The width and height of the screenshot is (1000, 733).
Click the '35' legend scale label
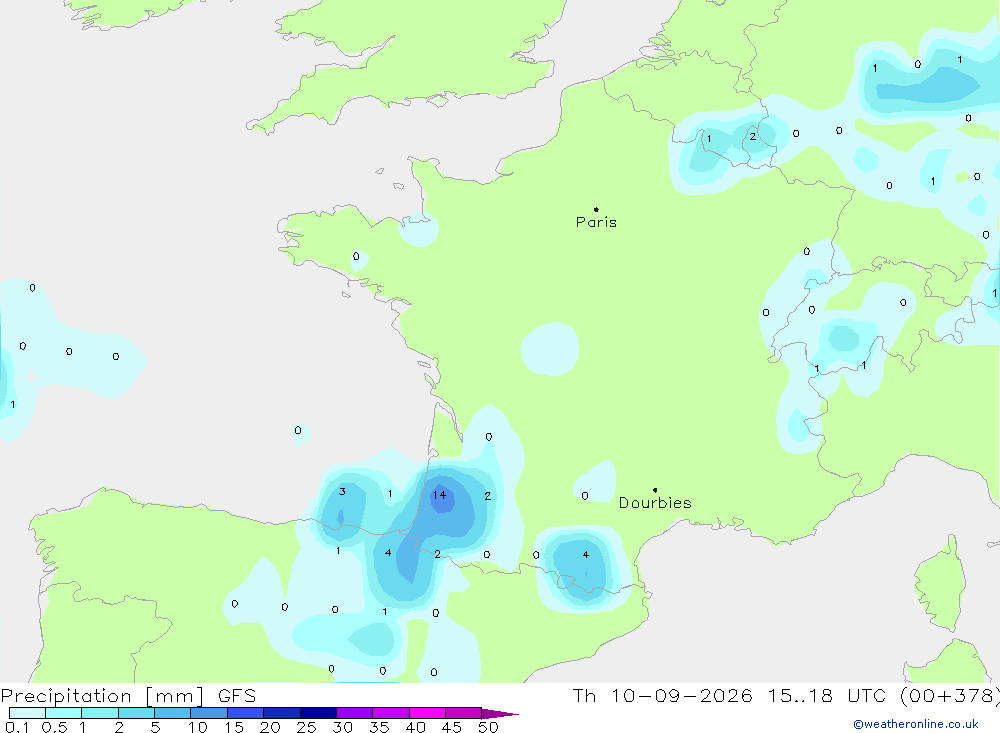[x=379, y=727]
